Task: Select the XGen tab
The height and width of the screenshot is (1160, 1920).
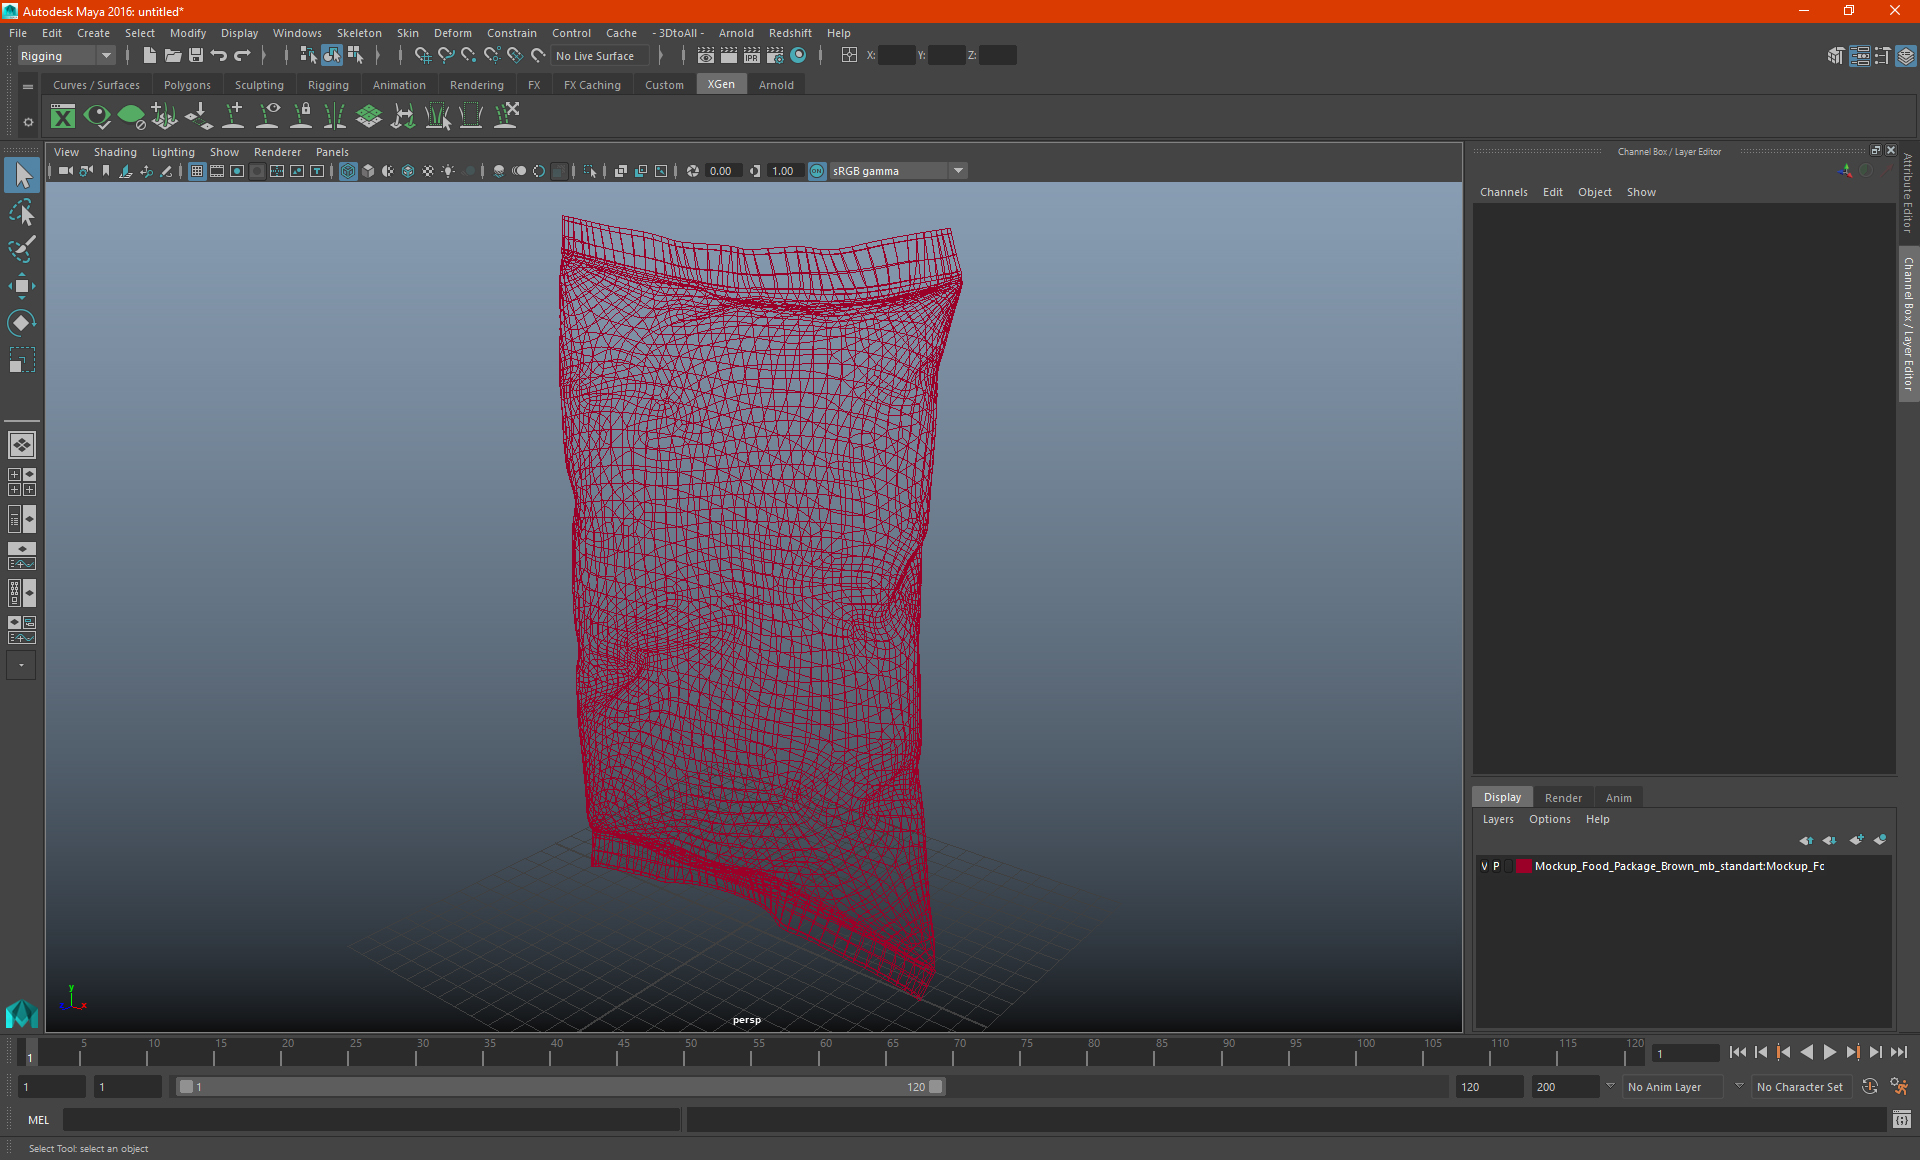Action: click(x=720, y=85)
